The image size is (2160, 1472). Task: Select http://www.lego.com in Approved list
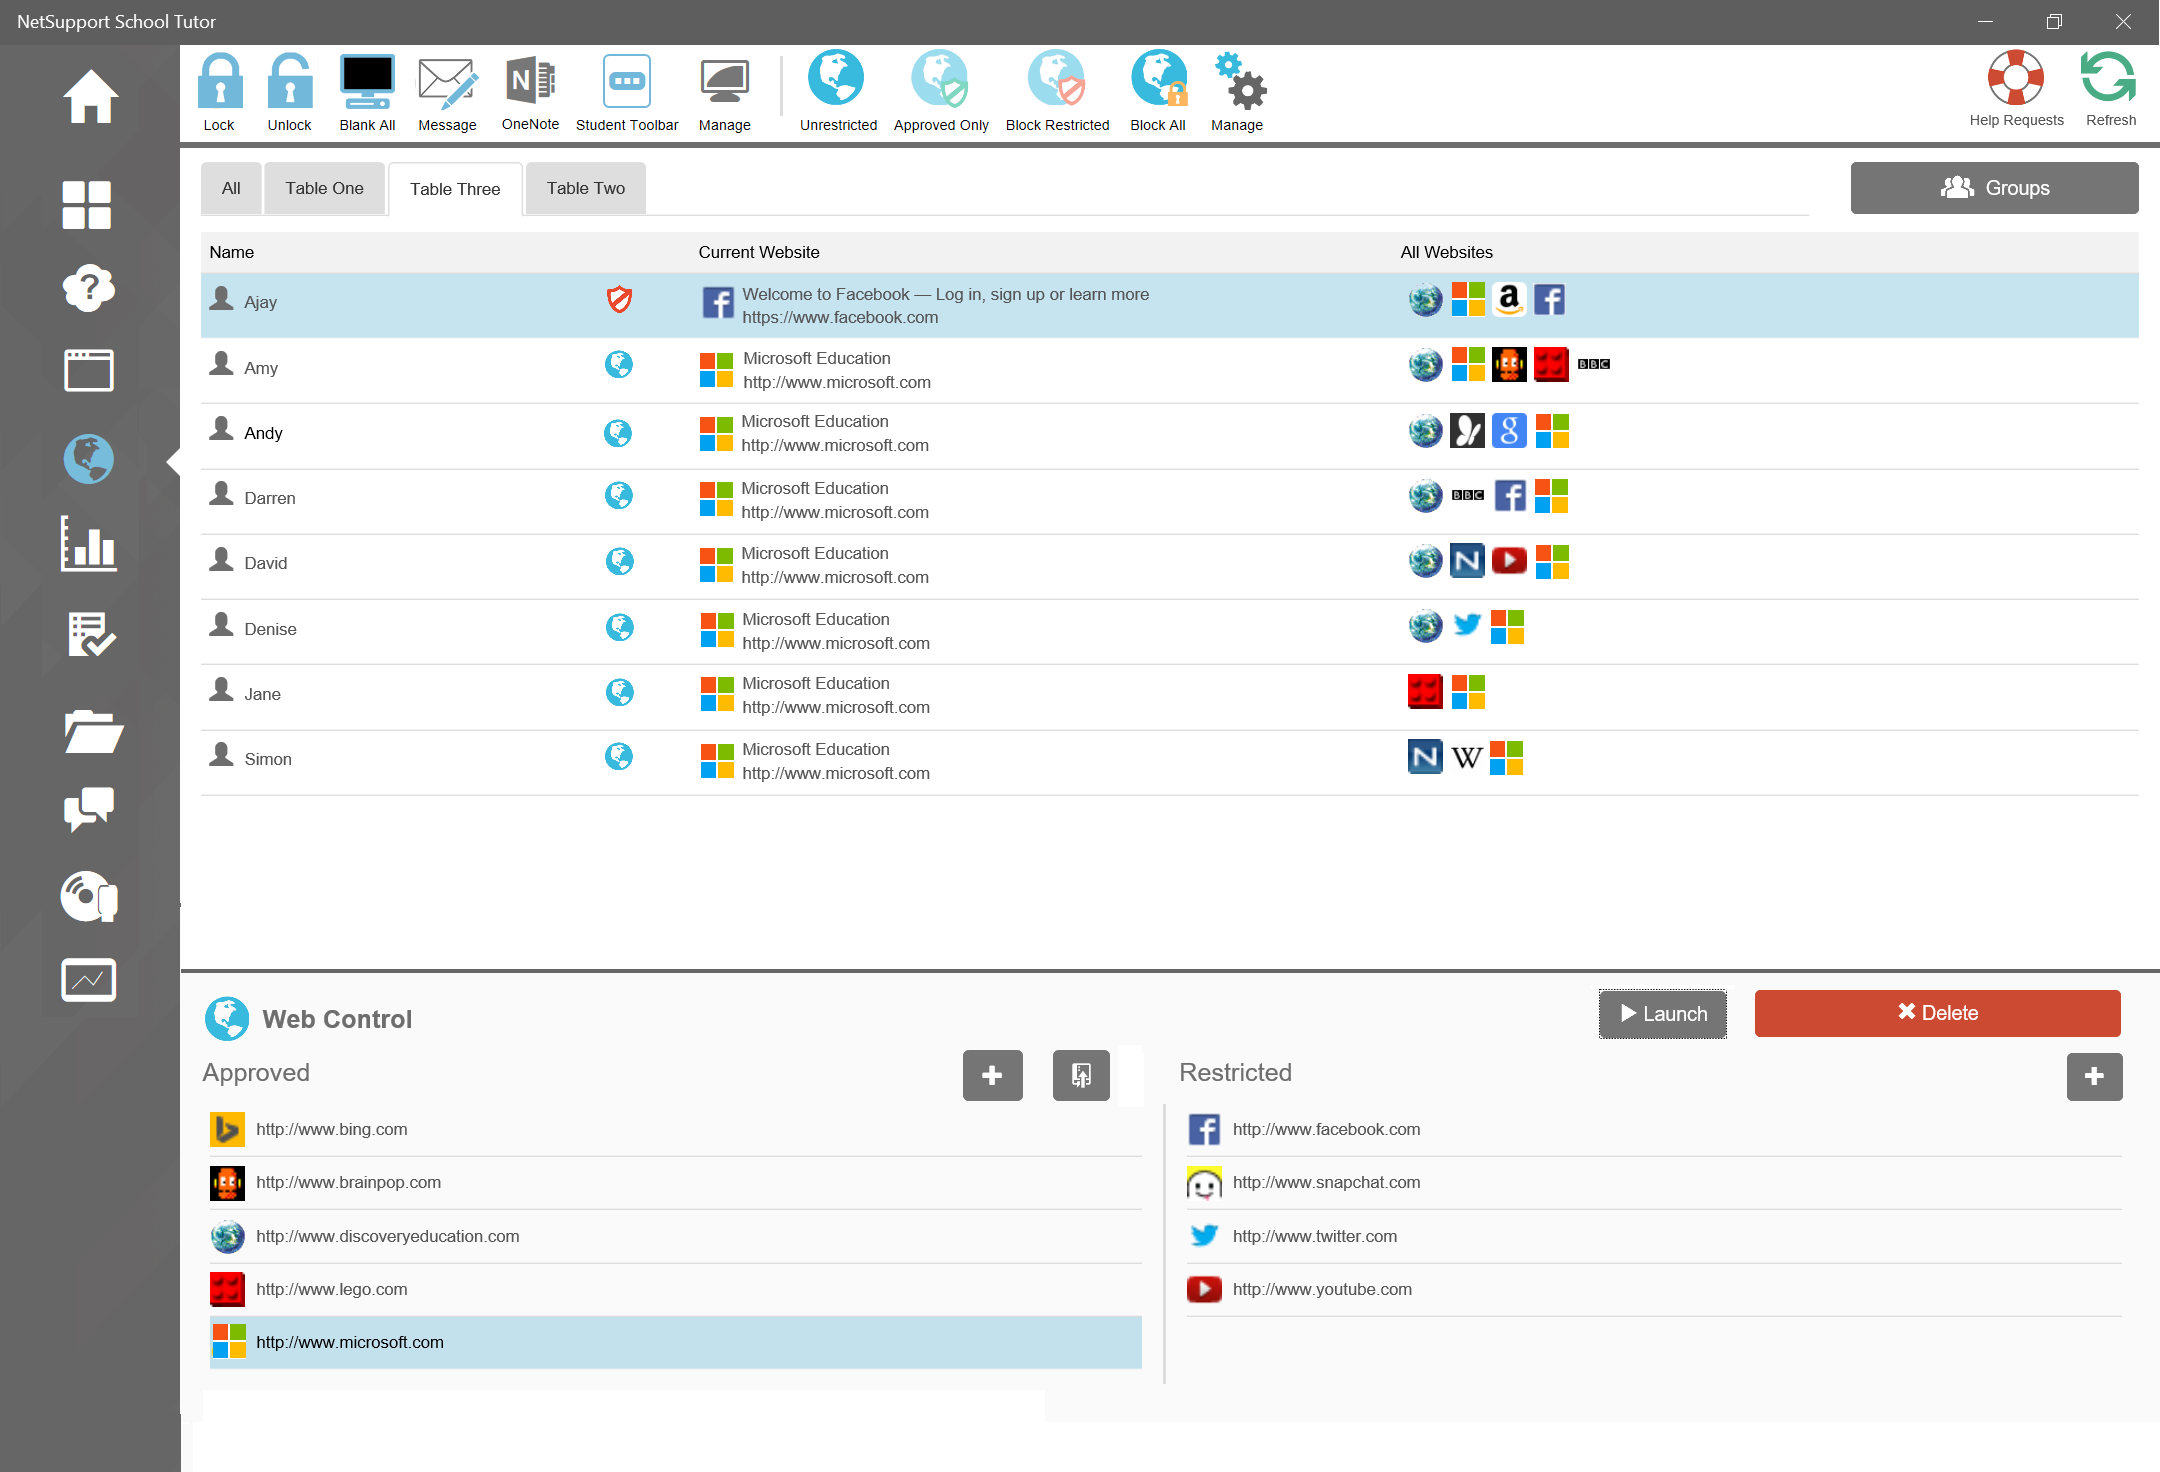pyautogui.click(x=331, y=1289)
